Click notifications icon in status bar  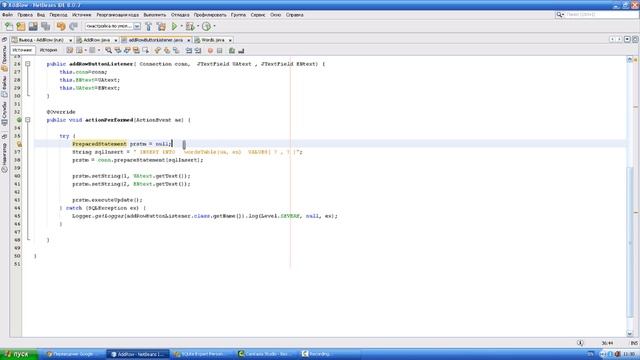(x=580, y=343)
